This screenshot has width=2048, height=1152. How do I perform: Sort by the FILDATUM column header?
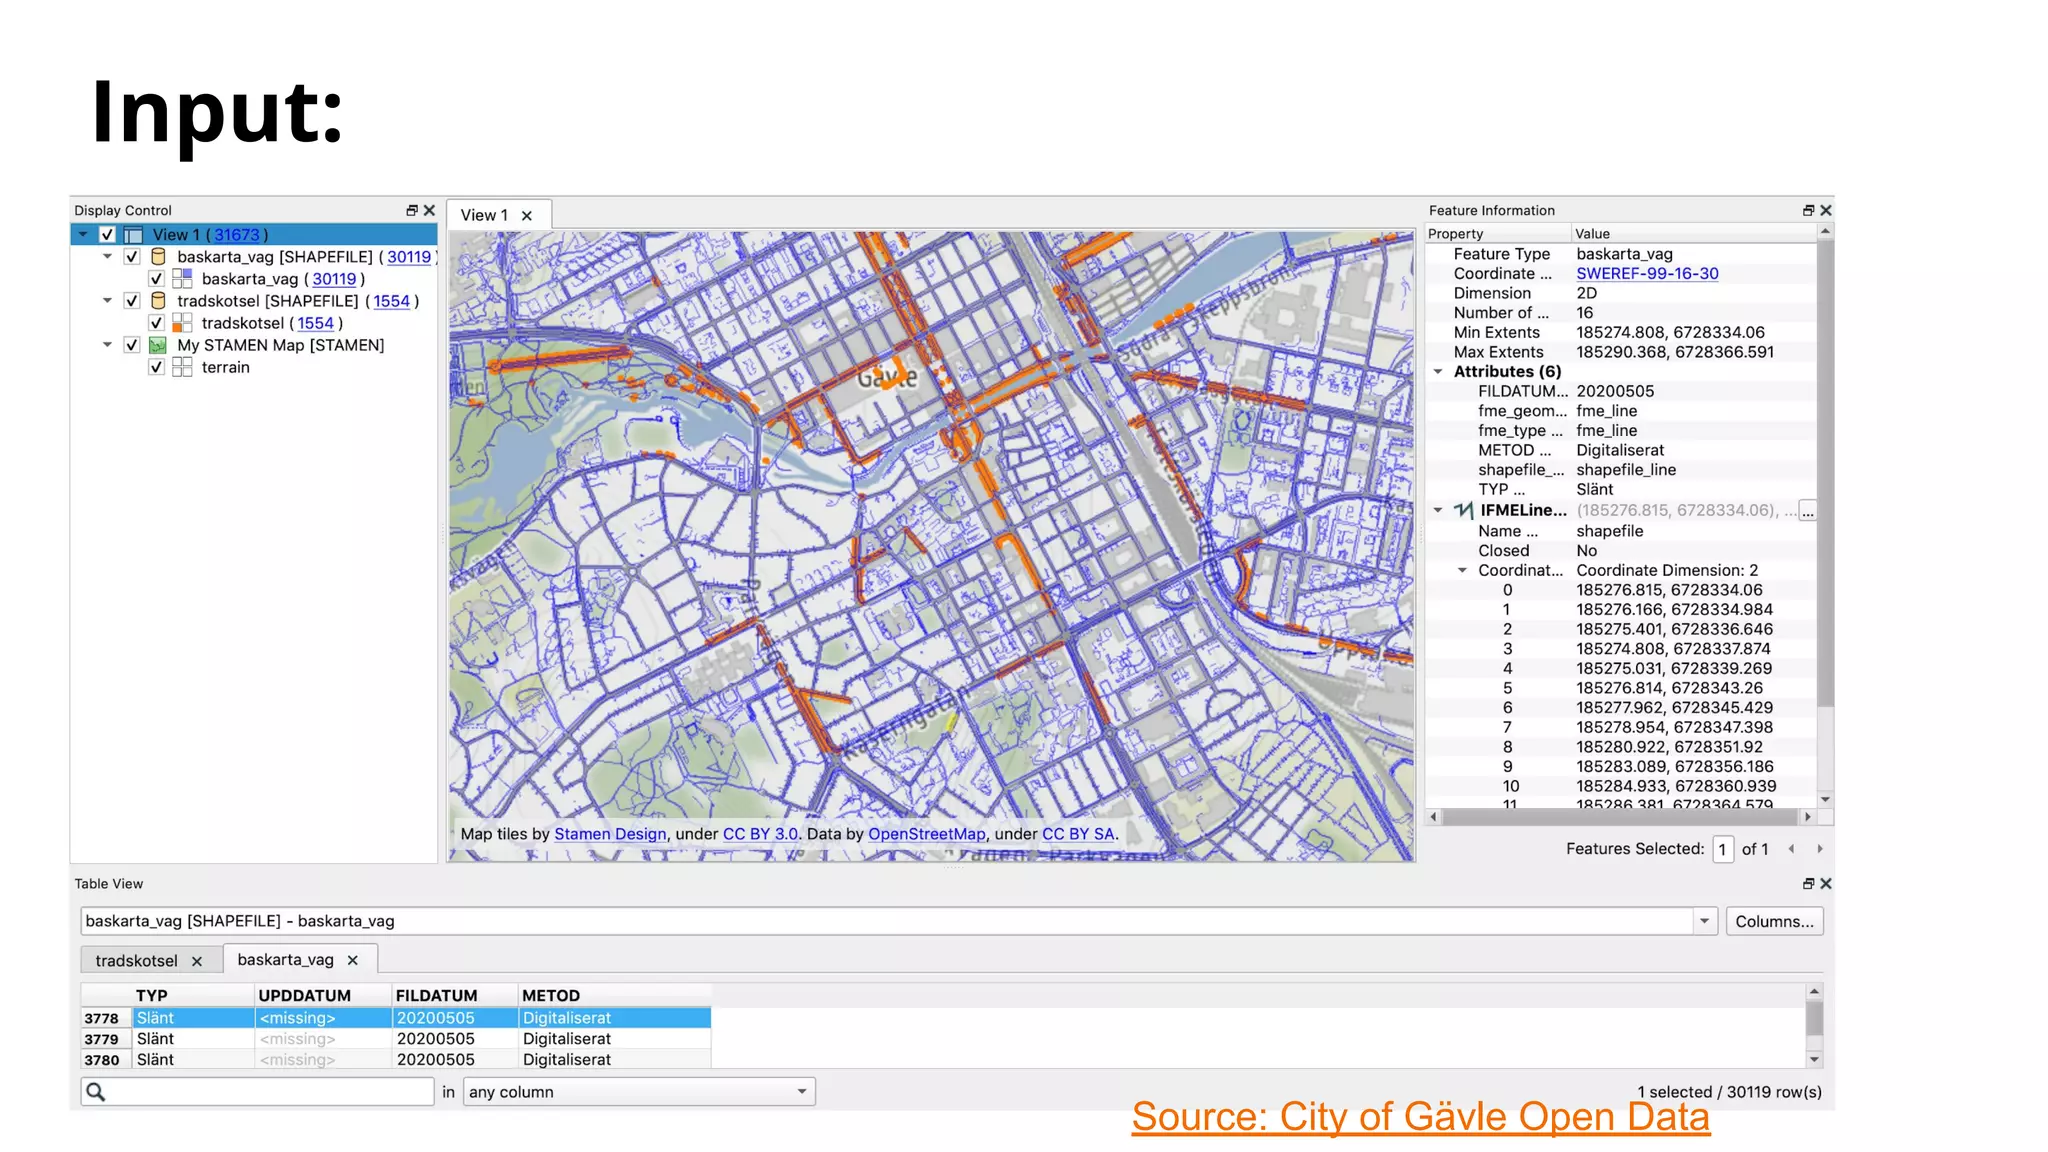click(x=455, y=996)
